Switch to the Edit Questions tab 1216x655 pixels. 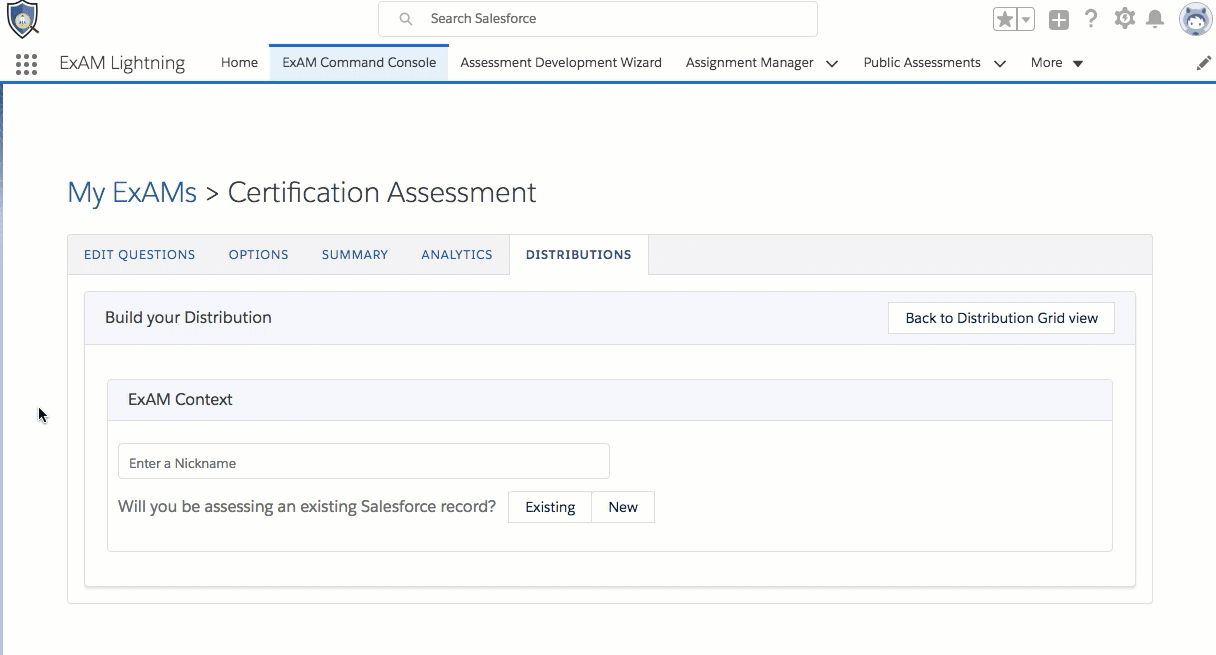pos(140,255)
